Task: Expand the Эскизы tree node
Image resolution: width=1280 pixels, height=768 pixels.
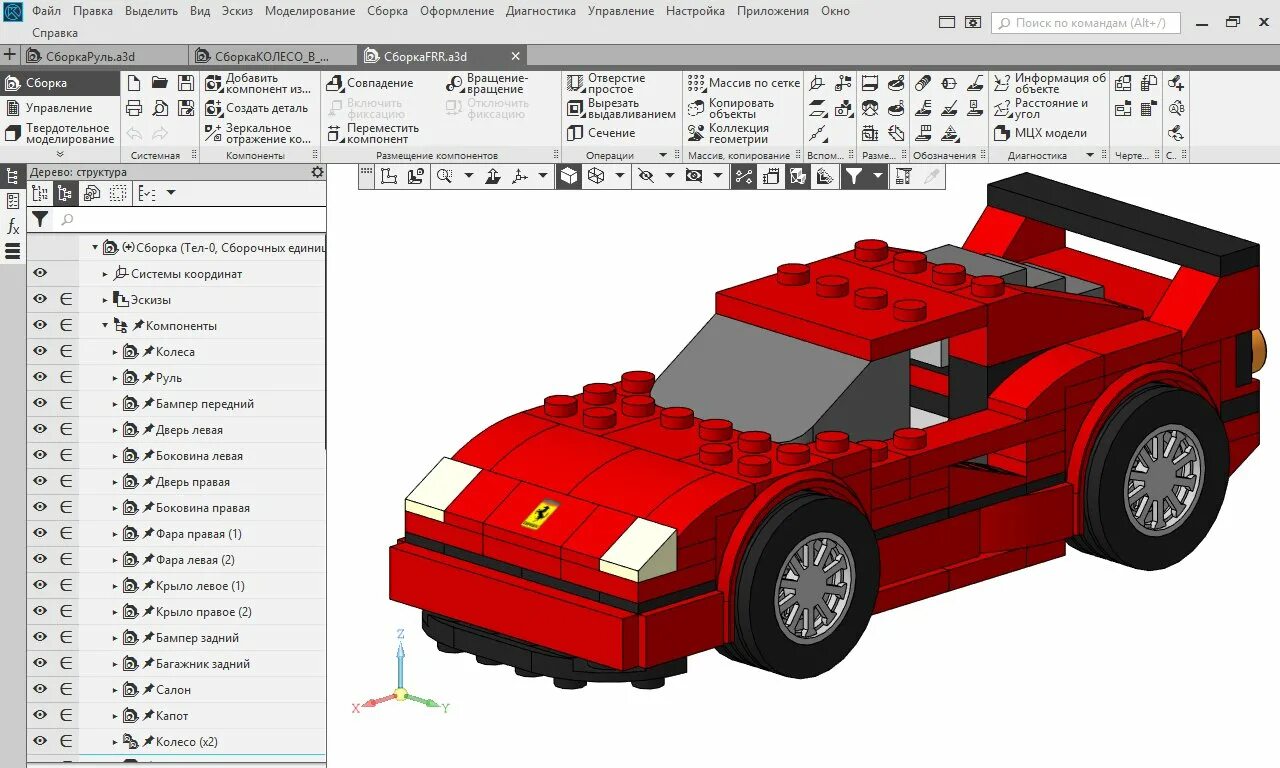Action: click(105, 300)
